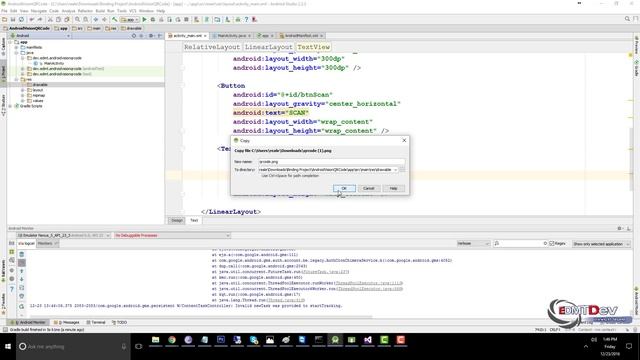Select the values folder in project tree
This screenshot has height=360, width=640.
(x=38, y=100)
